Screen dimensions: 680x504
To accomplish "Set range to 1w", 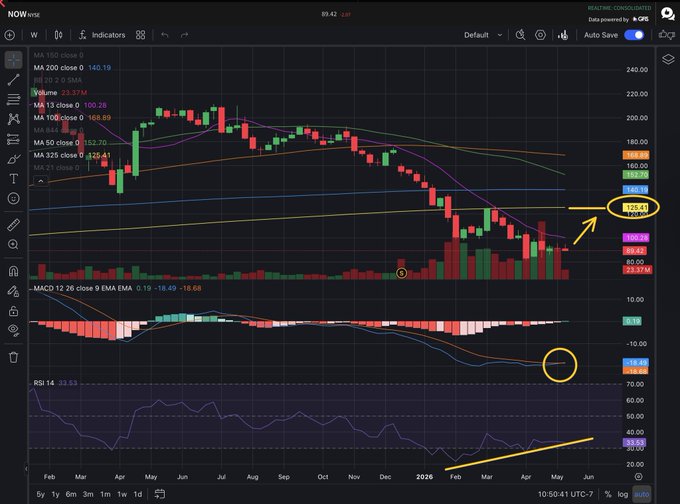I will point(122,494).
